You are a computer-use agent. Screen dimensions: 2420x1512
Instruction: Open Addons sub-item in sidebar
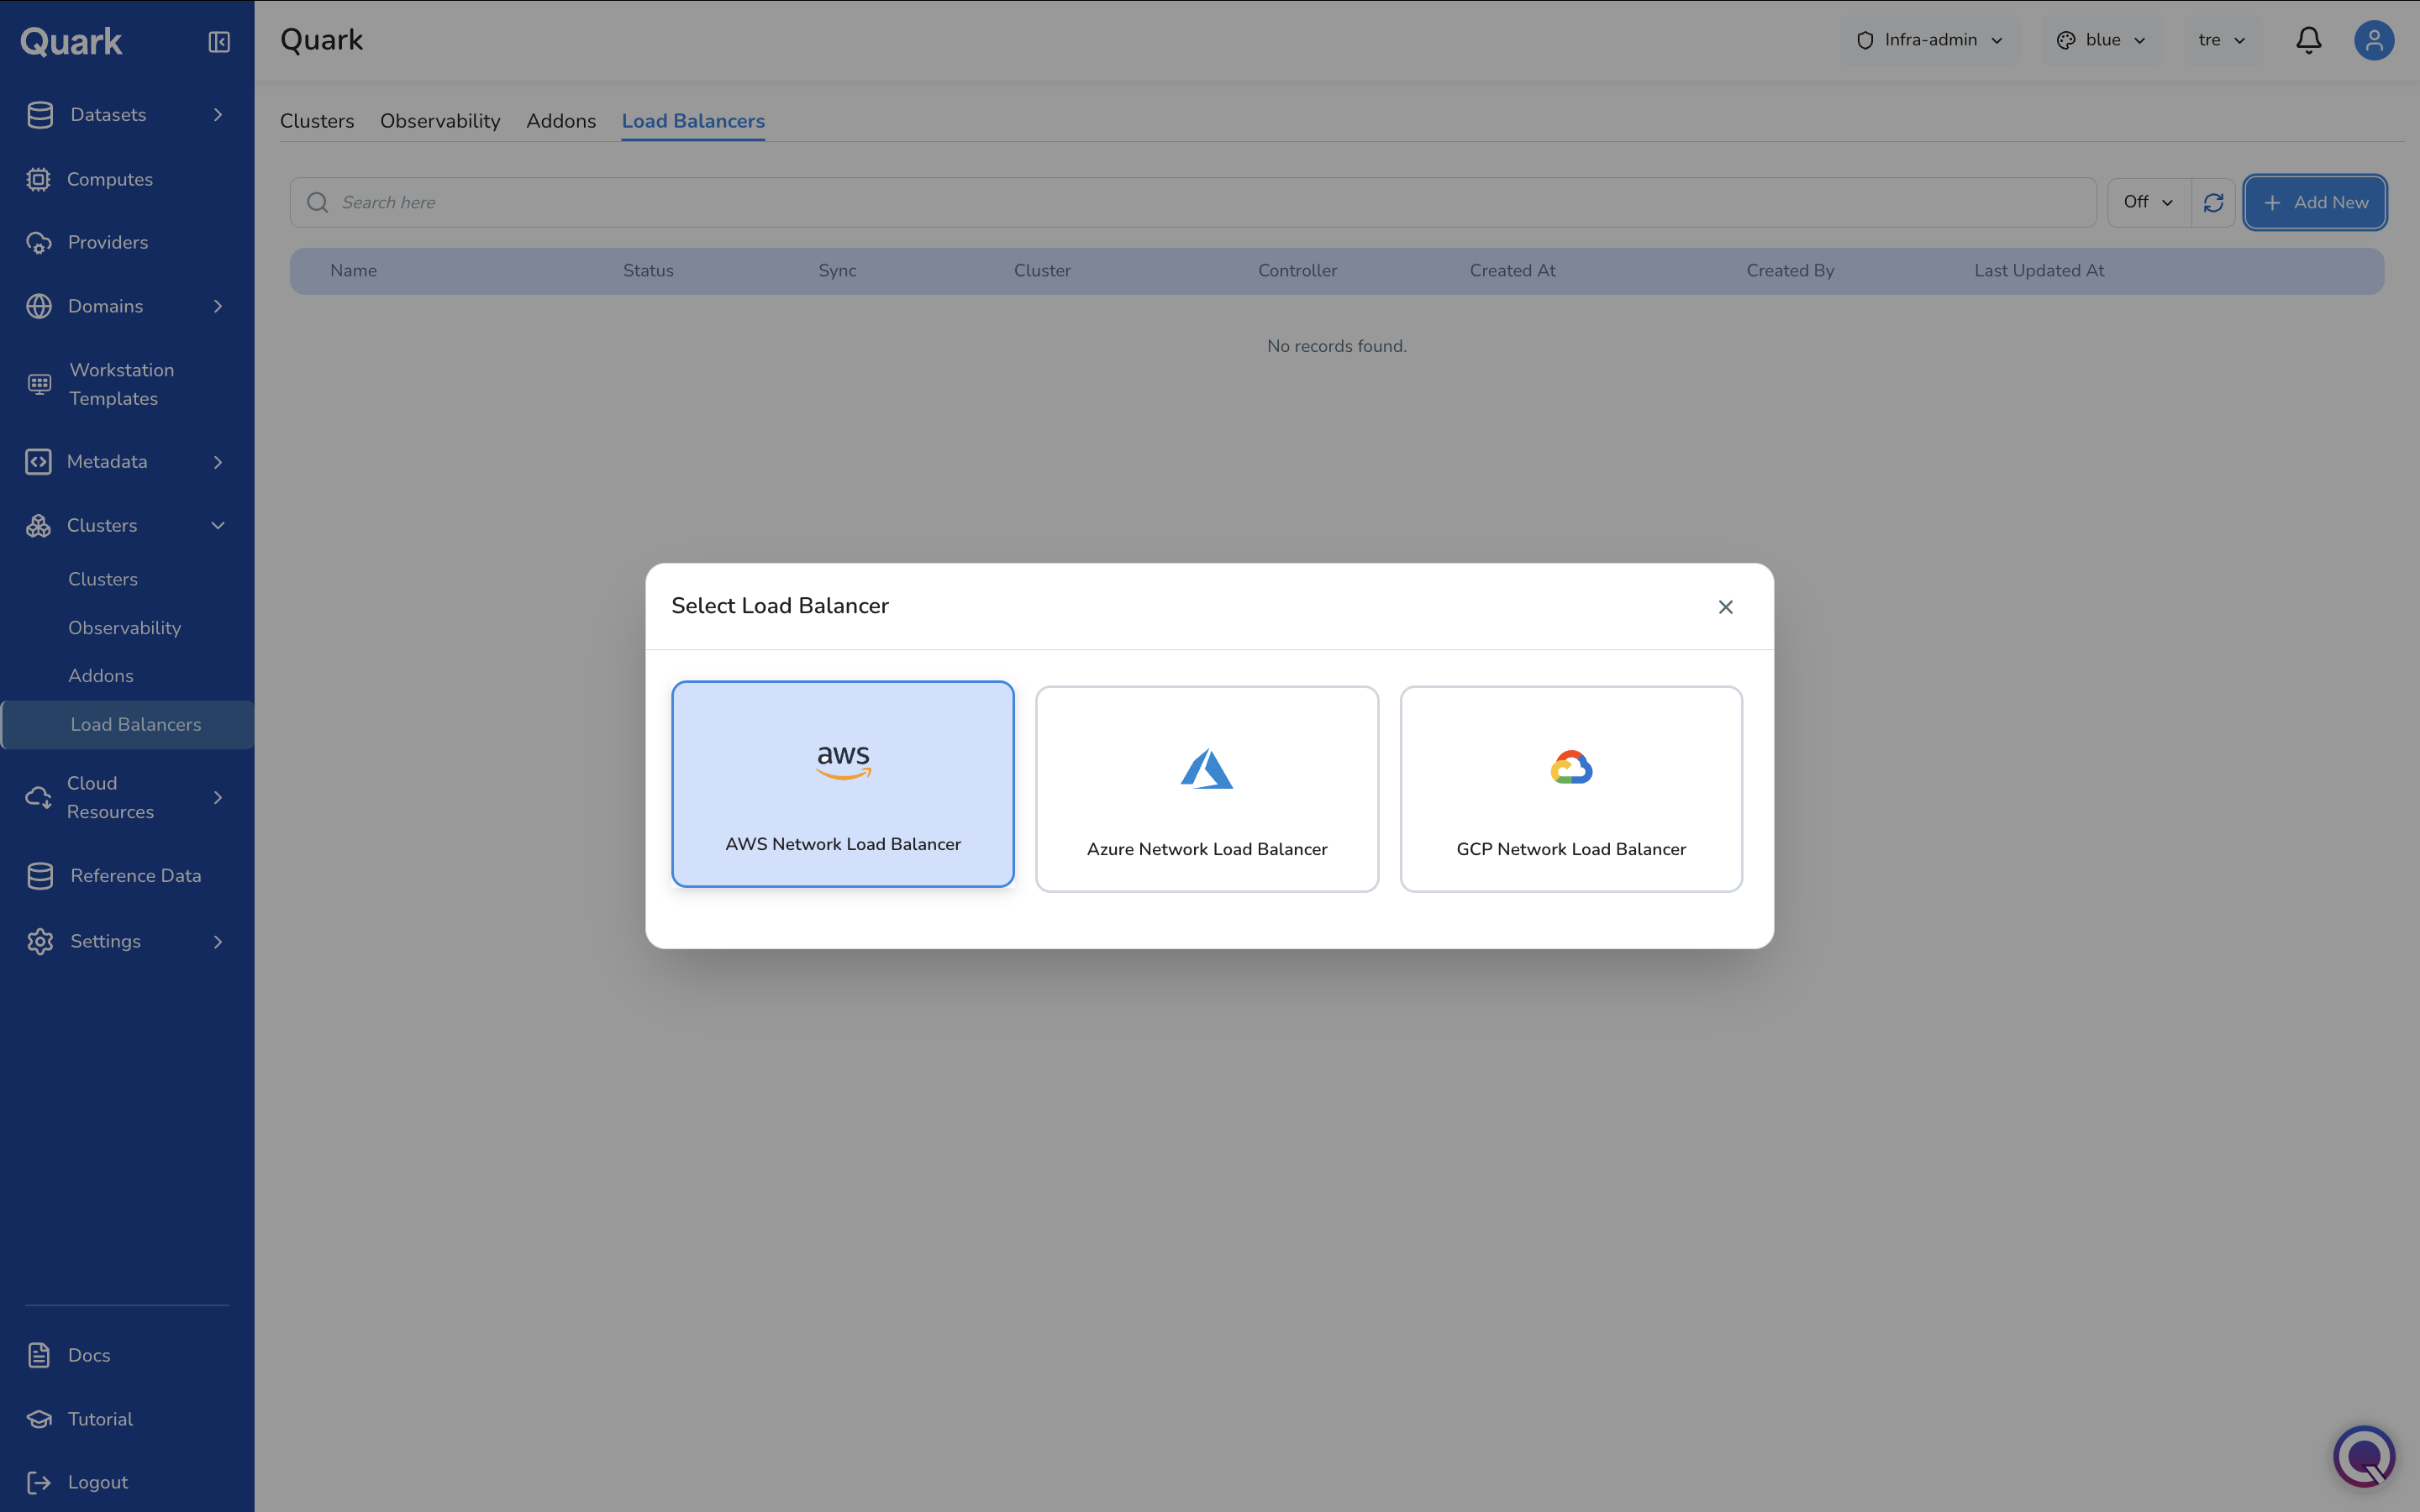101,676
